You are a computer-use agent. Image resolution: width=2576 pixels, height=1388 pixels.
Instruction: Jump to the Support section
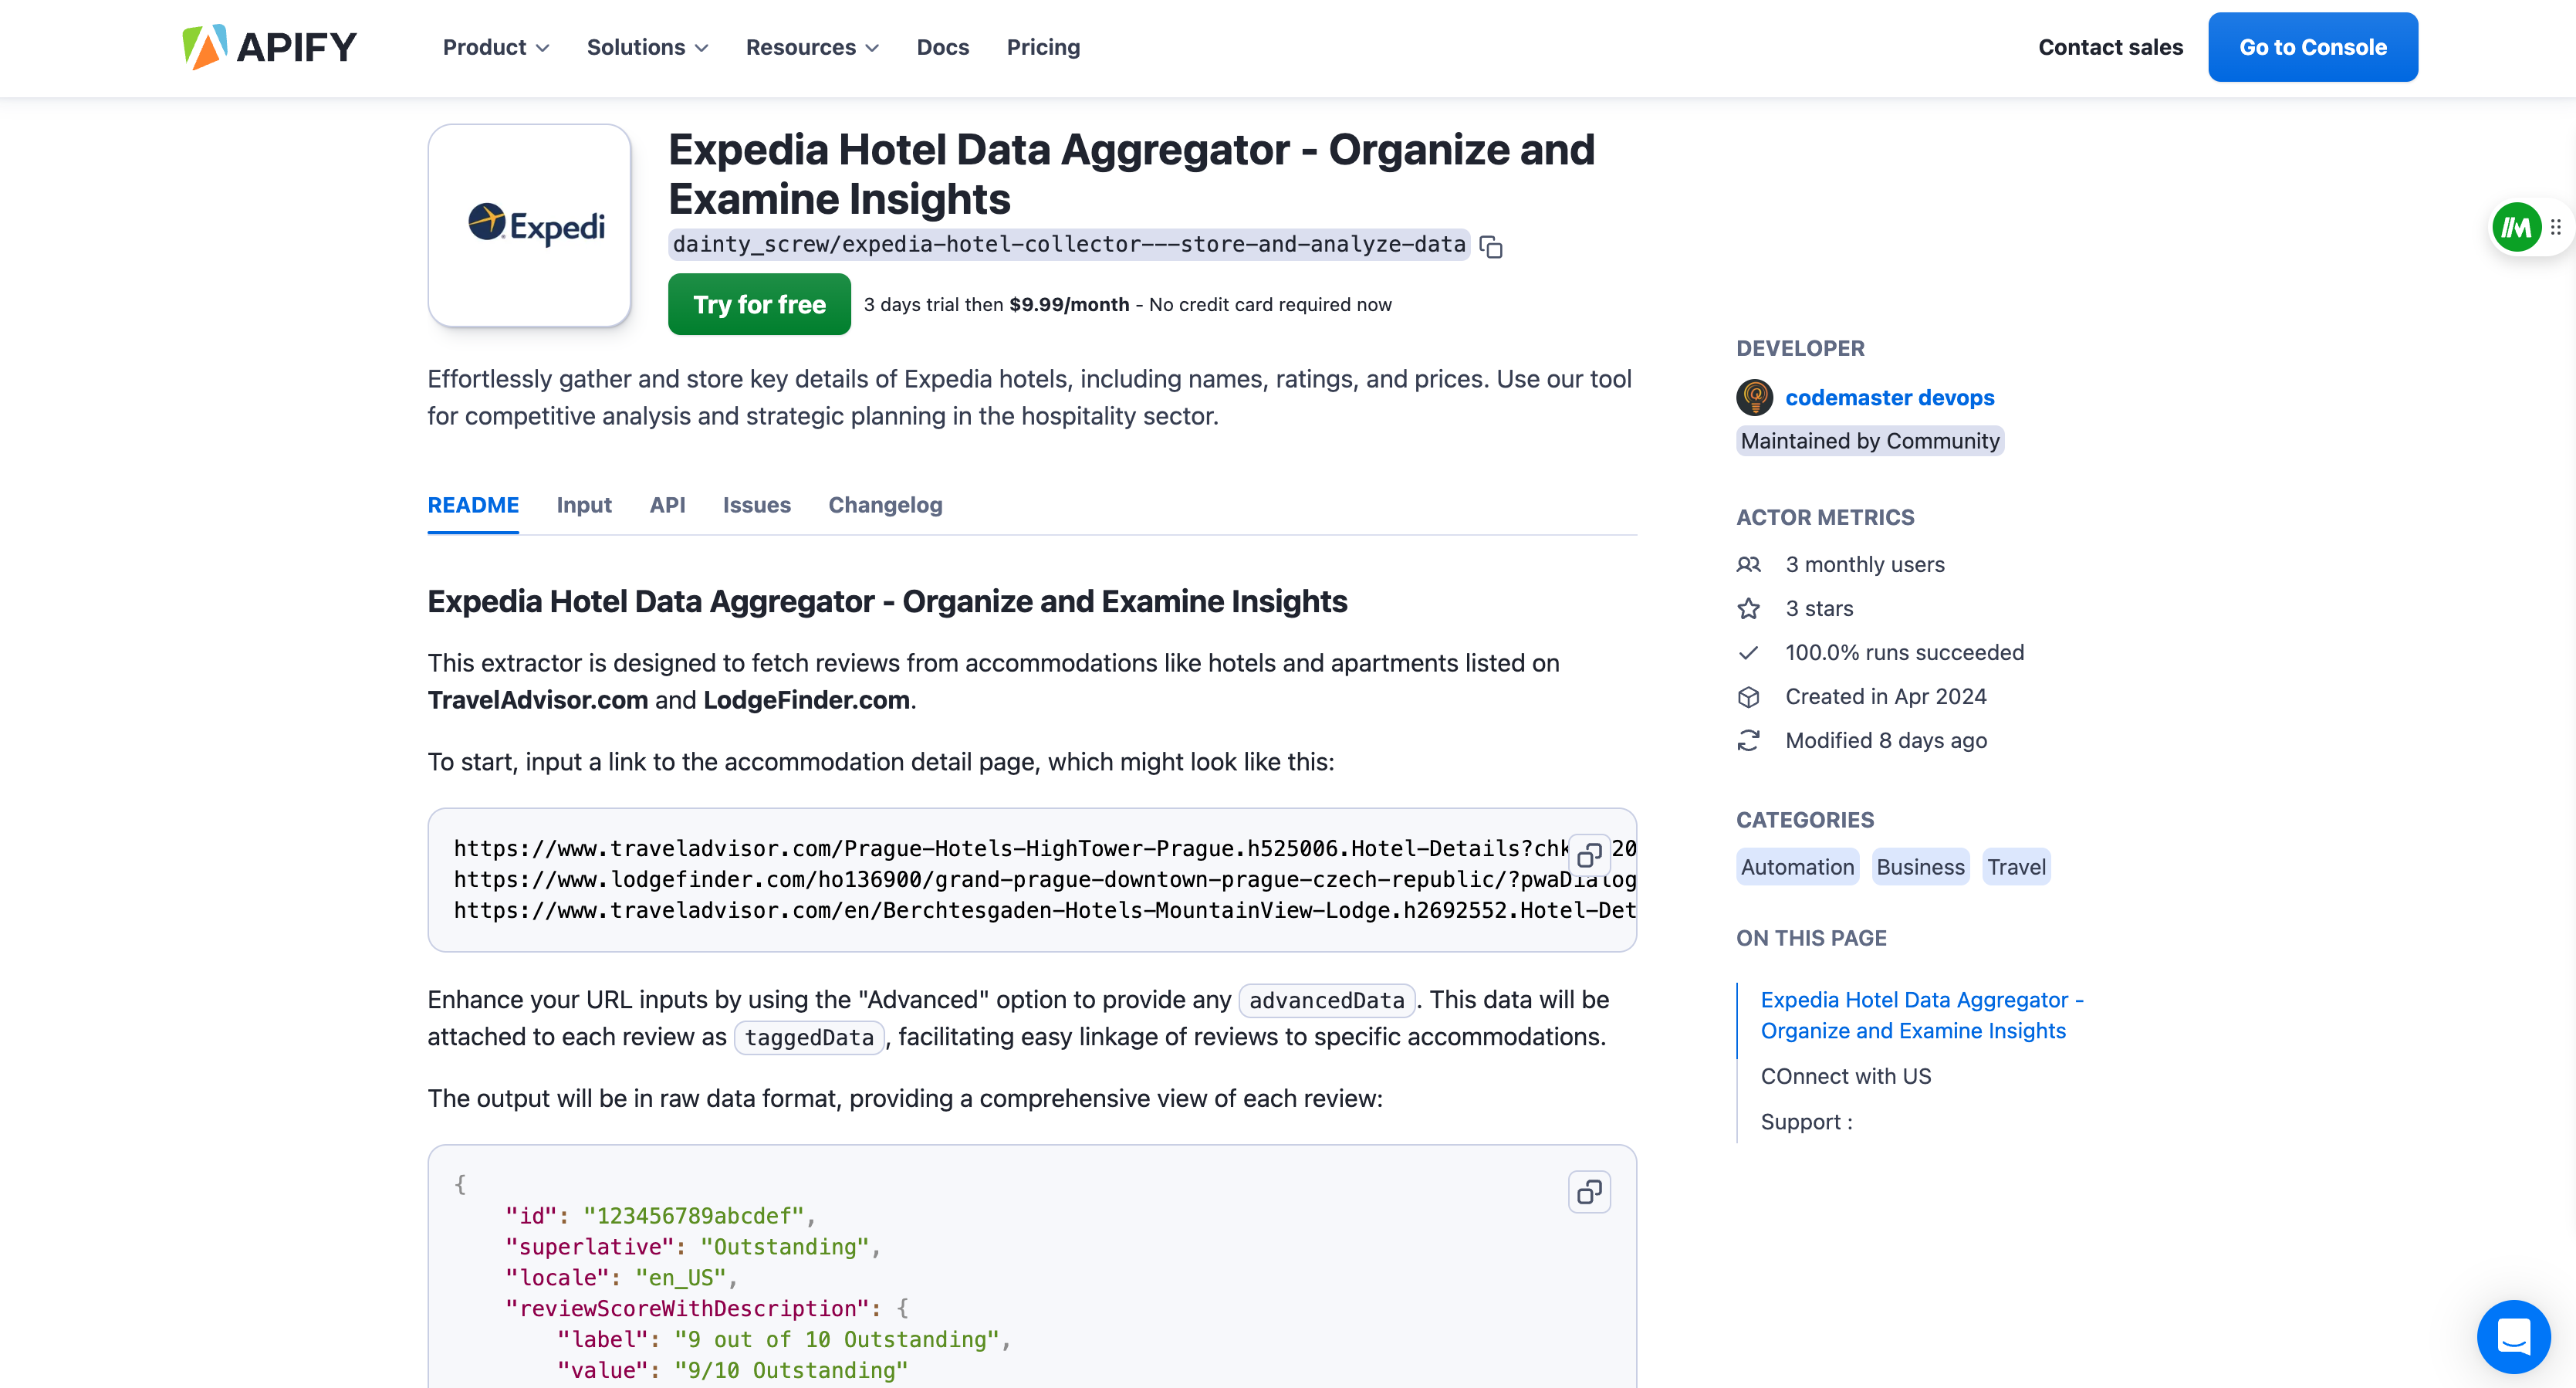click(x=1806, y=1122)
